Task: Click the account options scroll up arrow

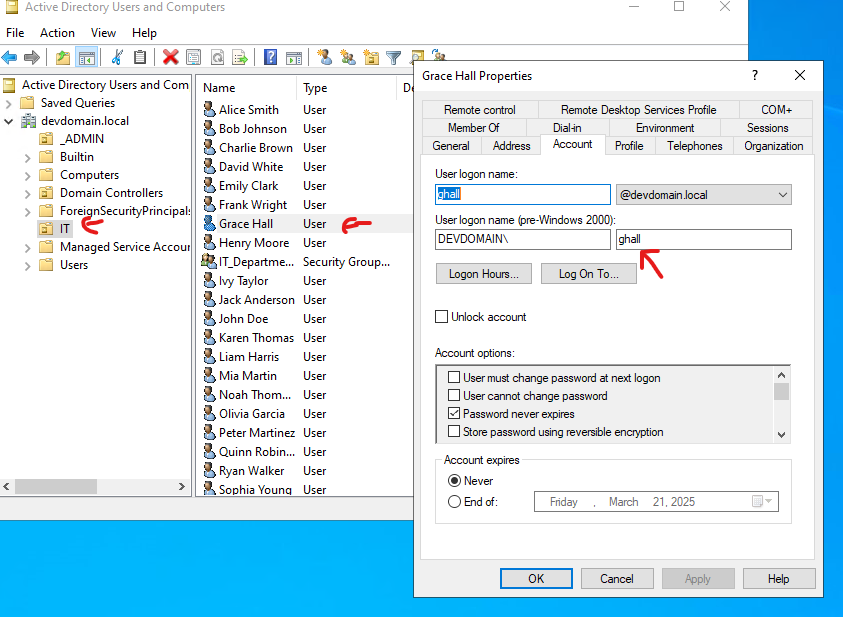Action: point(782,375)
